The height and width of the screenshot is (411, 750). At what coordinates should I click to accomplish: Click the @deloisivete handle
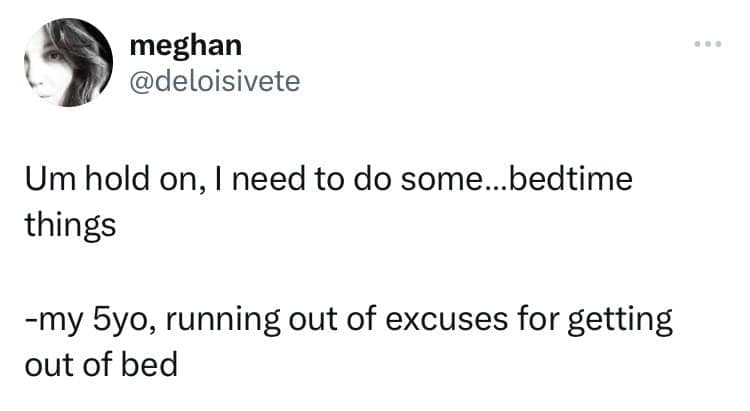[x=214, y=80]
